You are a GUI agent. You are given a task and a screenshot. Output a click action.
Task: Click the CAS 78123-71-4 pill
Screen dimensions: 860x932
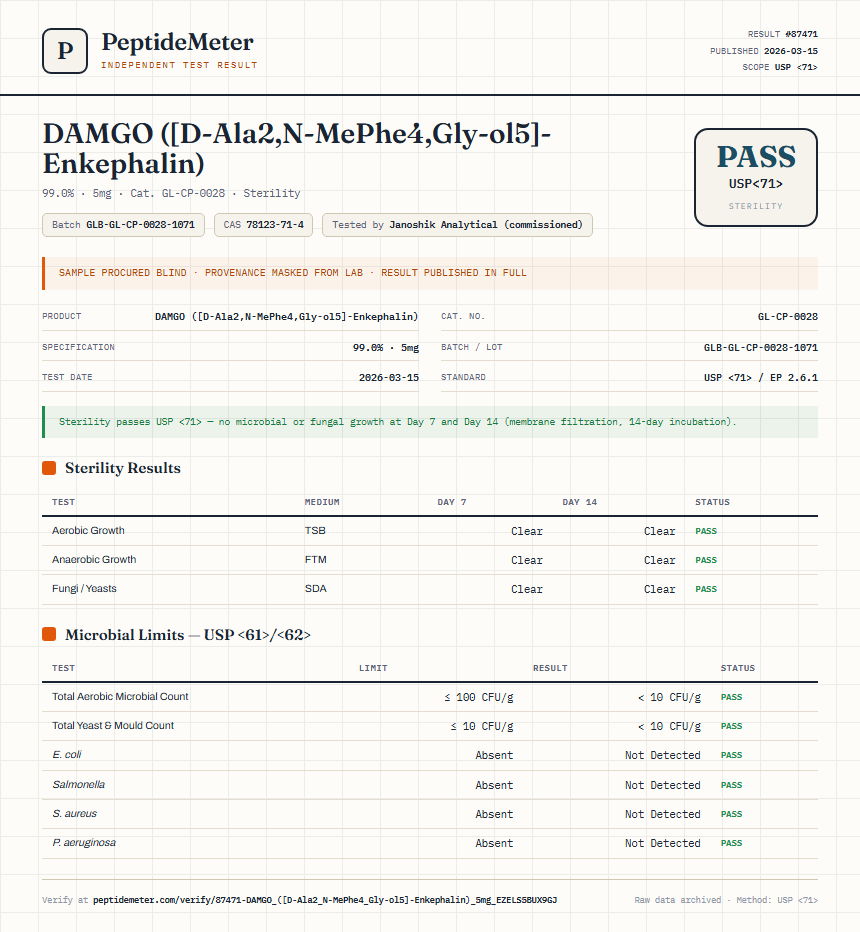tap(263, 225)
